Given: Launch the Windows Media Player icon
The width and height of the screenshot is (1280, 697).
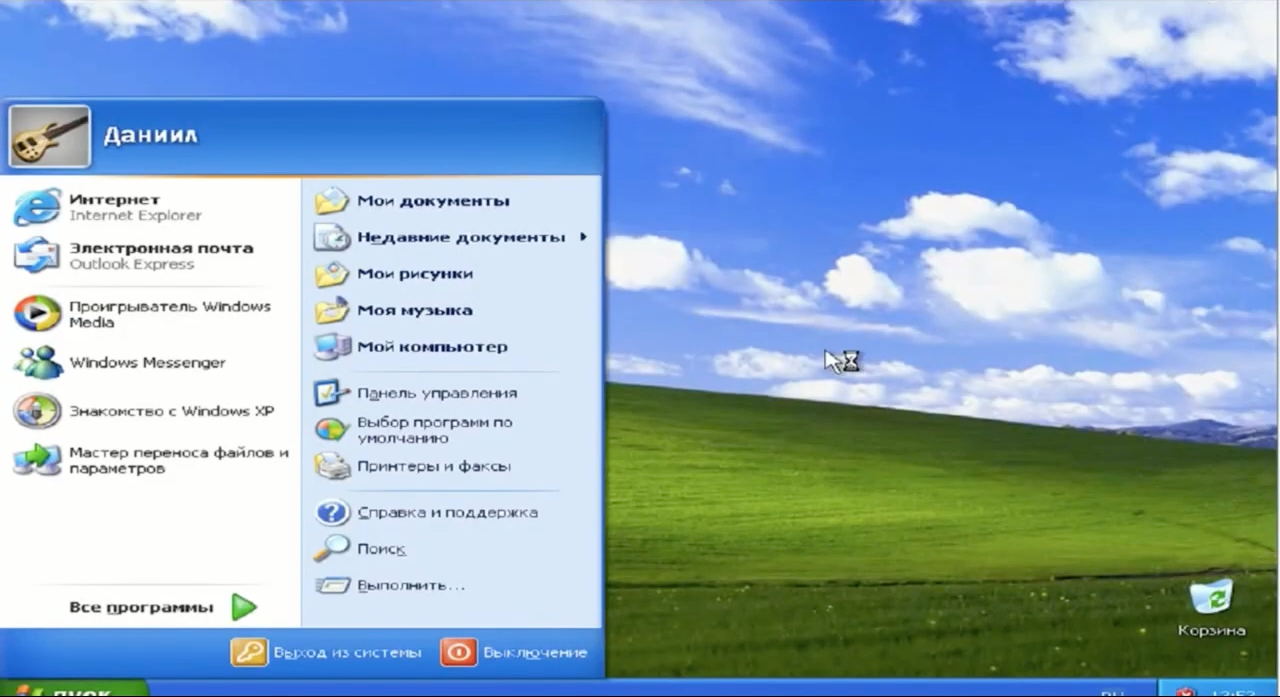Looking at the screenshot, I should click(x=37, y=314).
